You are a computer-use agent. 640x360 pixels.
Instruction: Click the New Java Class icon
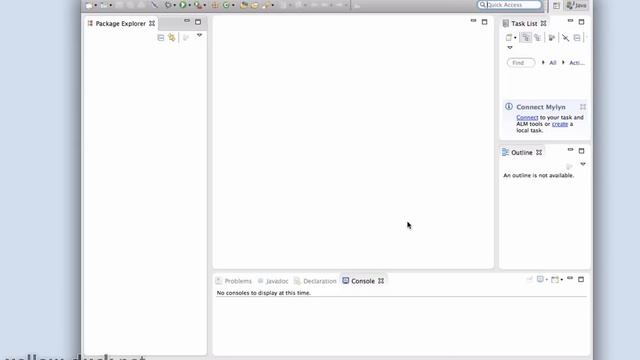pos(226,5)
